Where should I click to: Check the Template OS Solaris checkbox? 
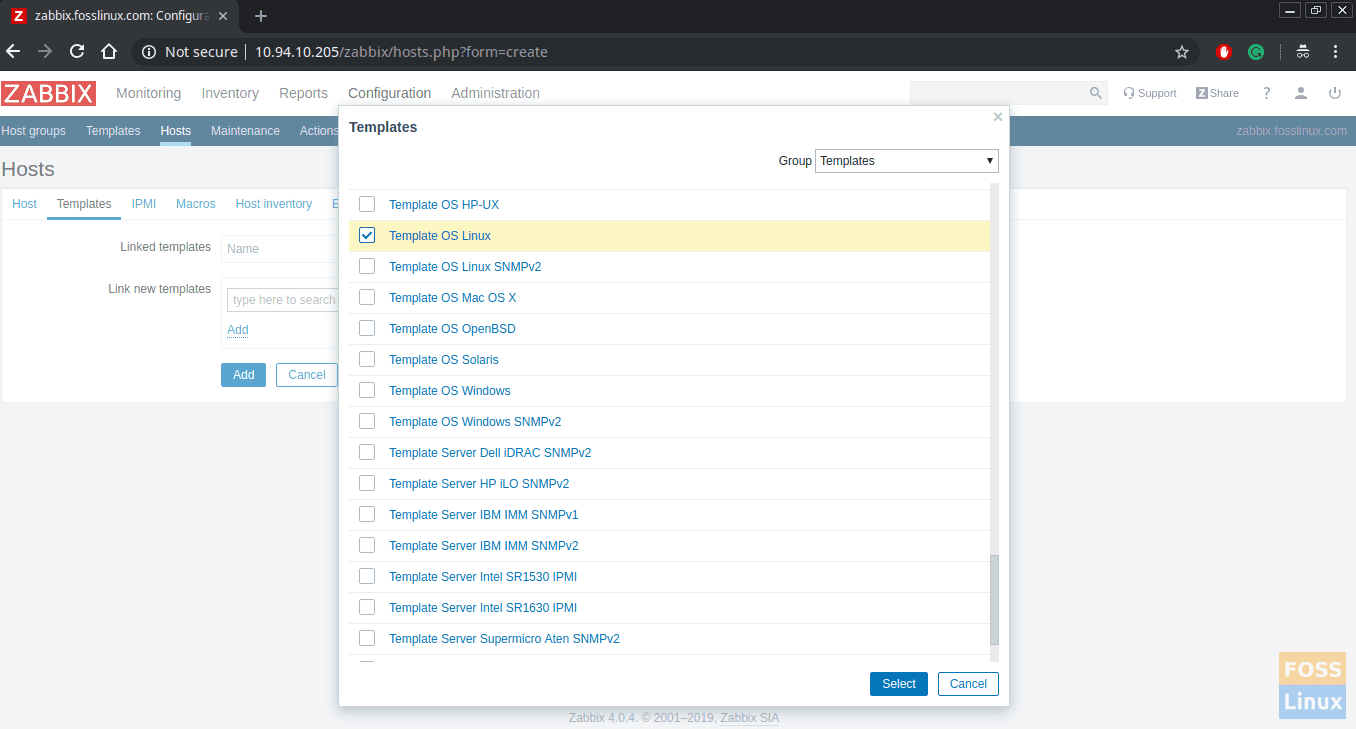tap(367, 359)
